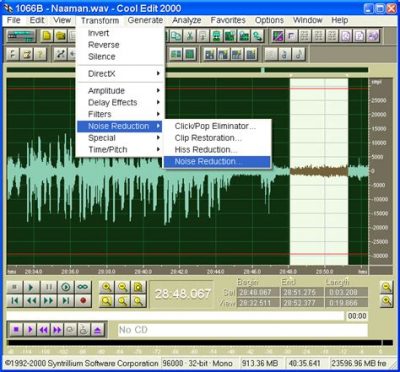This screenshot has width=400, height=372.
Task: Start playback with the green play button
Action: [x=31, y=287]
